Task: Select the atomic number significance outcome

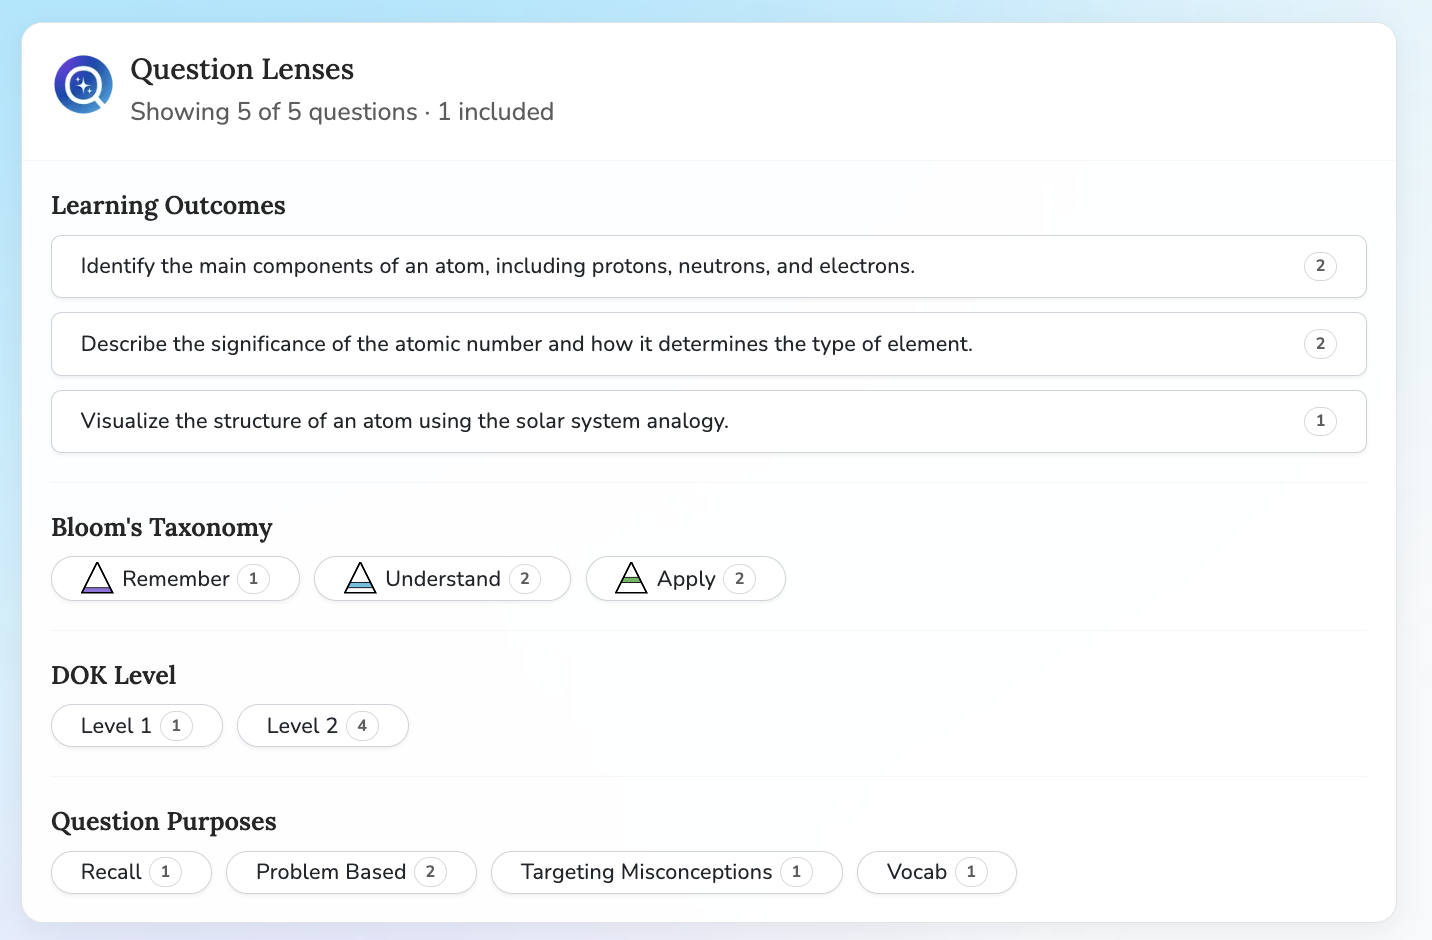Action: tap(709, 344)
